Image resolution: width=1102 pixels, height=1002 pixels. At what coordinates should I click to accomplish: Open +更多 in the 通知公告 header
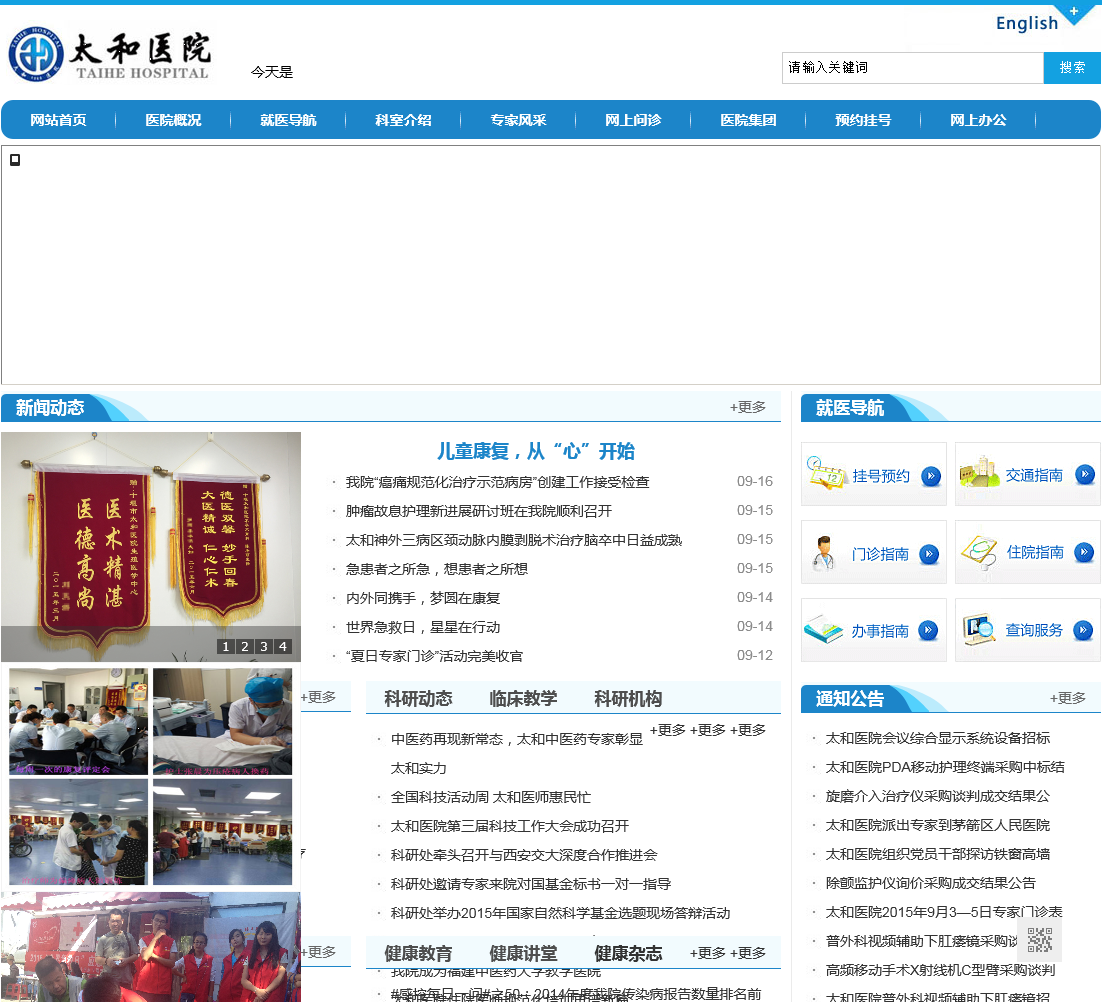pos(1068,698)
